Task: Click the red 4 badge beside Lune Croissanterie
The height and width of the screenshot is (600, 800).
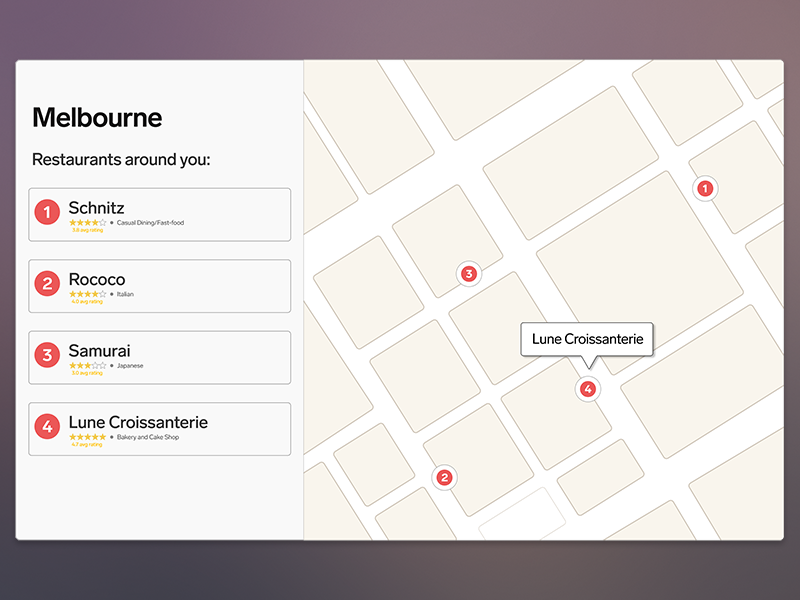Action: pyautogui.click(x=47, y=426)
